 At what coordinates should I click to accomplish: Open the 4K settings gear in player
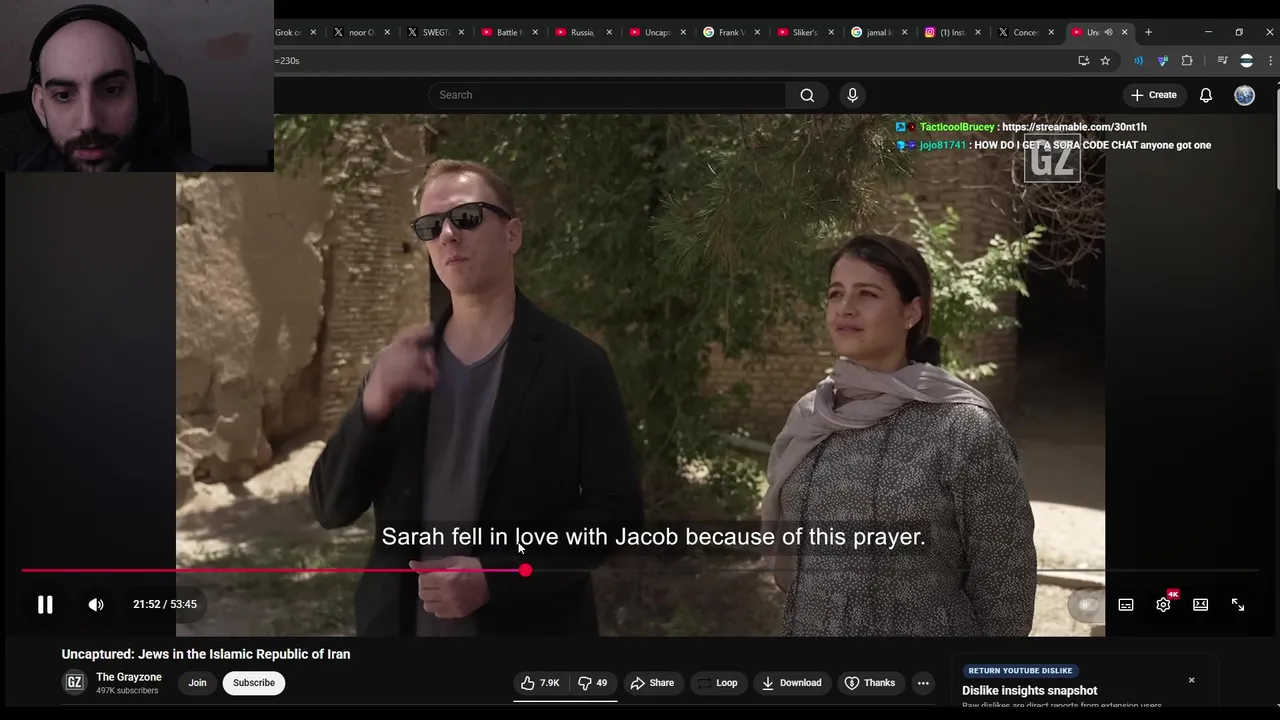tap(1163, 604)
